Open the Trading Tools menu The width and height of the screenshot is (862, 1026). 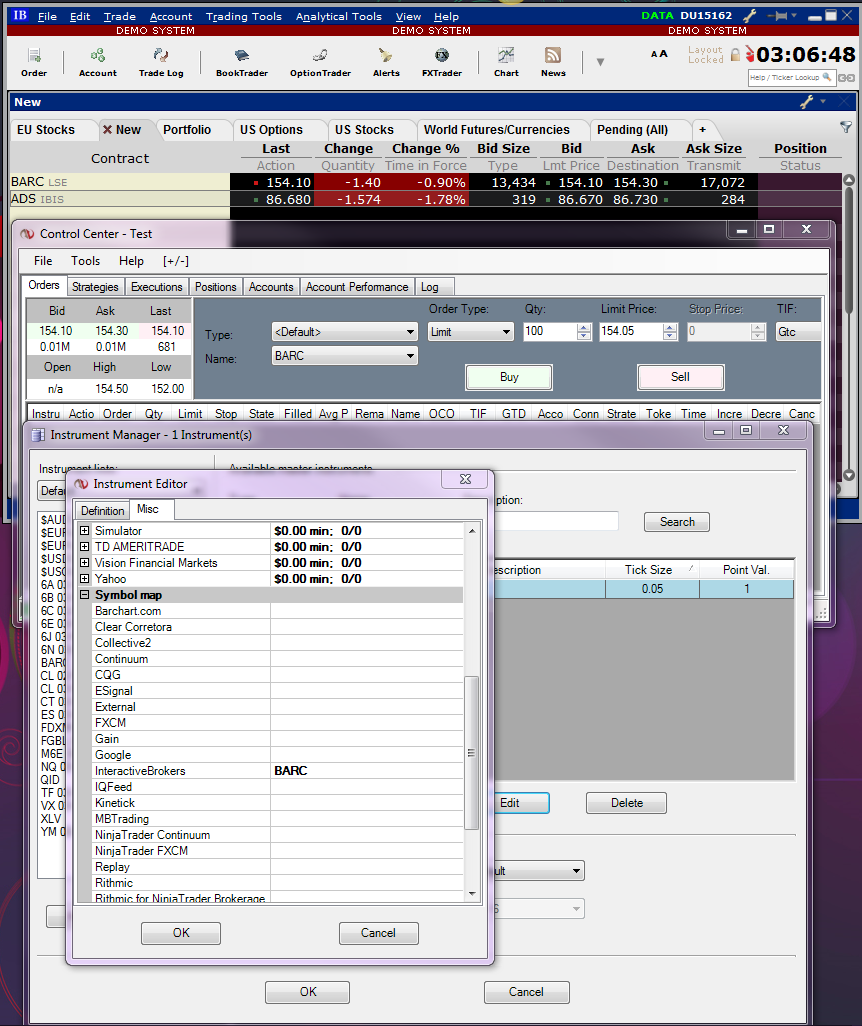point(243,16)
